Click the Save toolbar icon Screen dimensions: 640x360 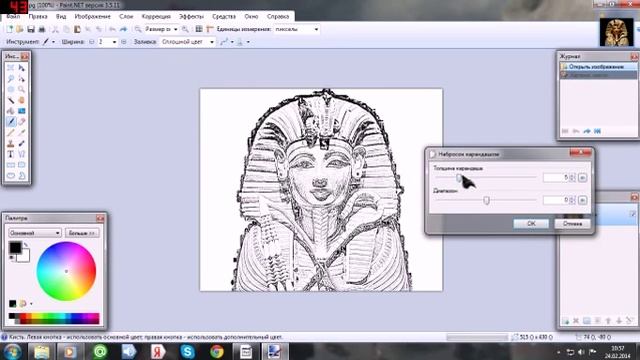[31, 29]
